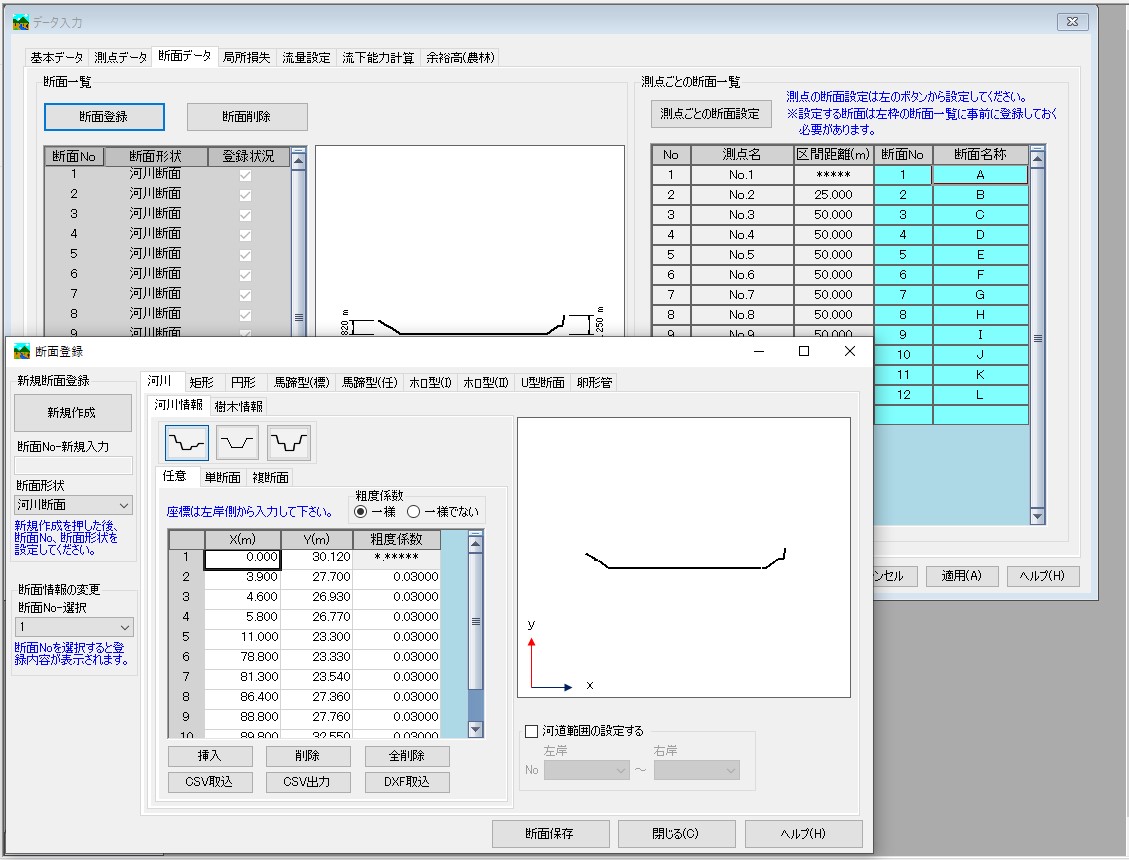
Task: Enable the 河道範囲の設定する checkbox
Action: pos(532,731)
